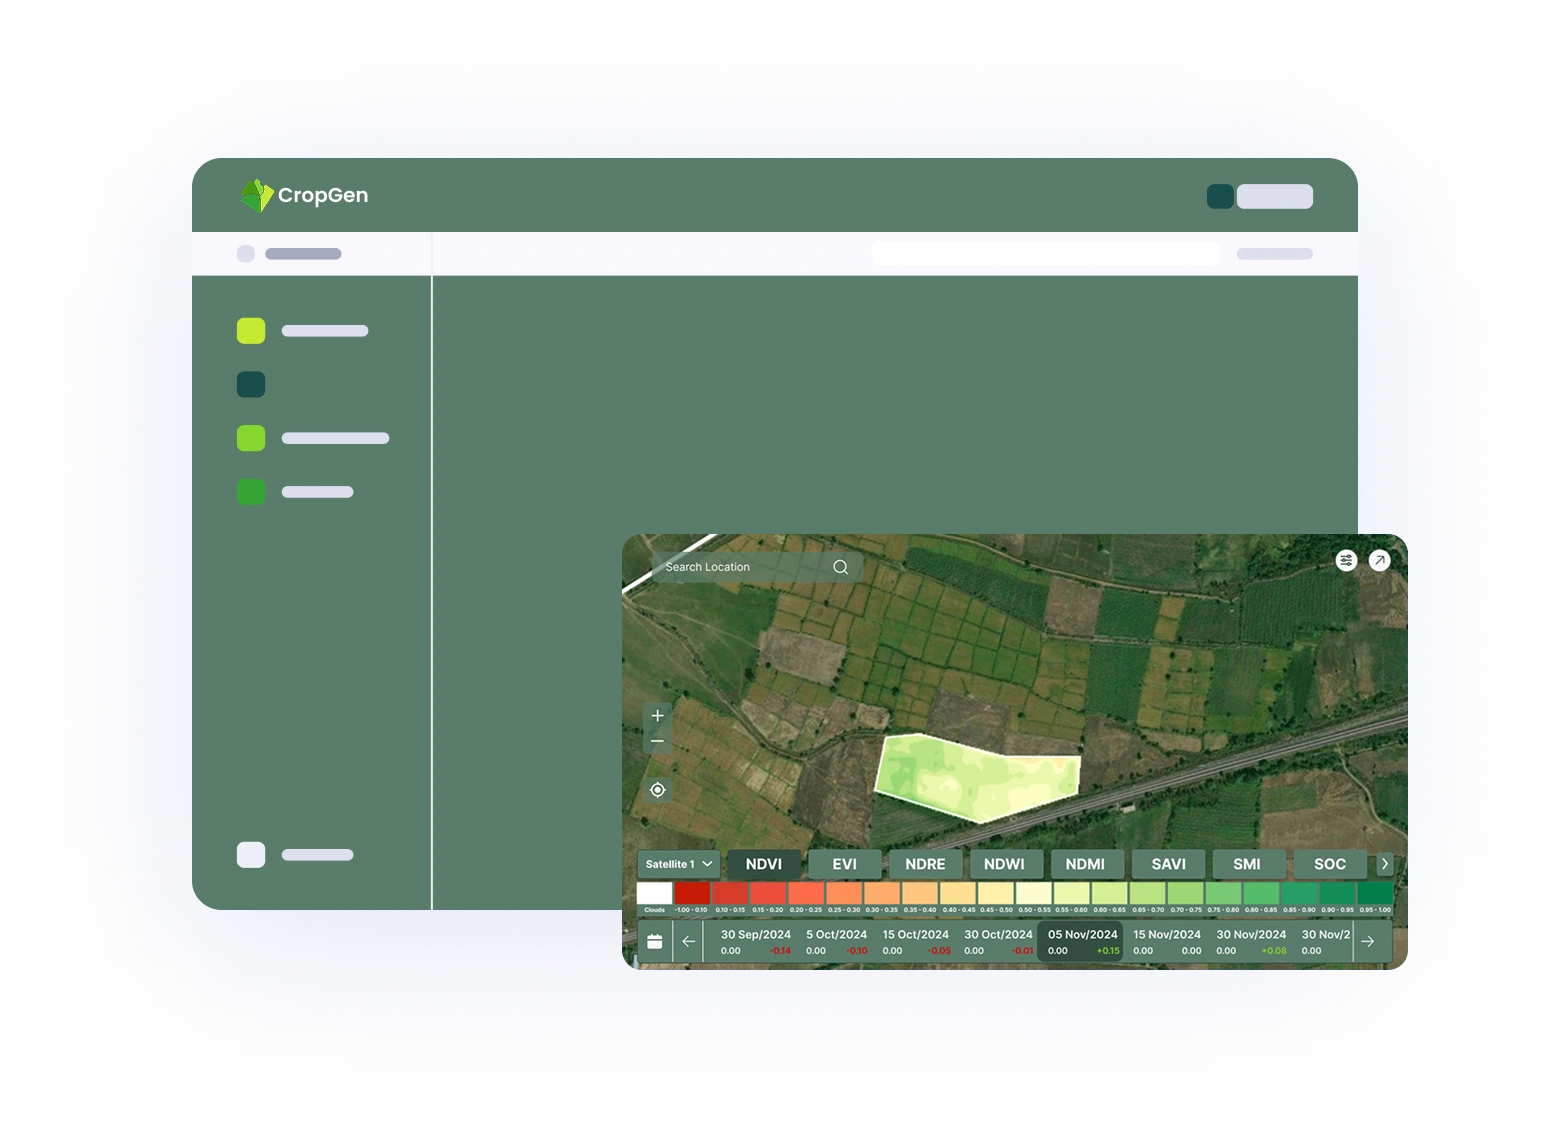Click the search magnifier icon on the map
This screenshot has width=1550, height=1136.
point(840,567)
